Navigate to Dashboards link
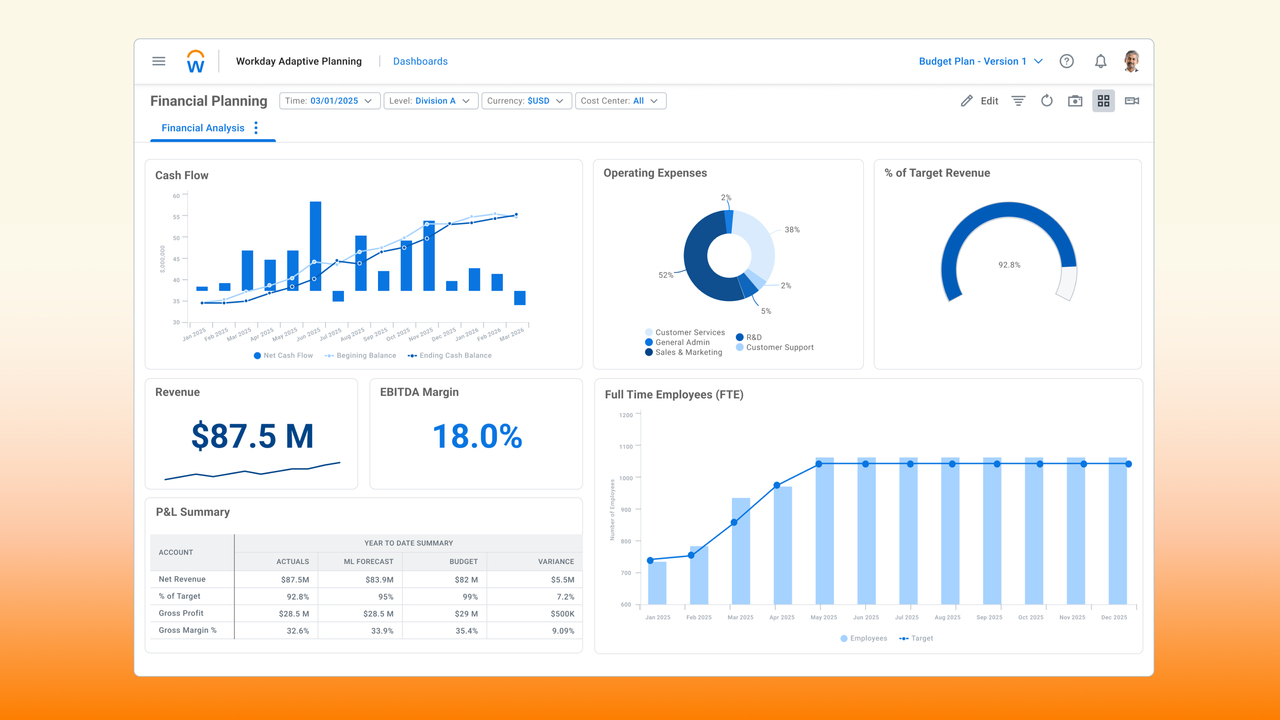This screenshot has width=1280, height=720. (420, 61)
